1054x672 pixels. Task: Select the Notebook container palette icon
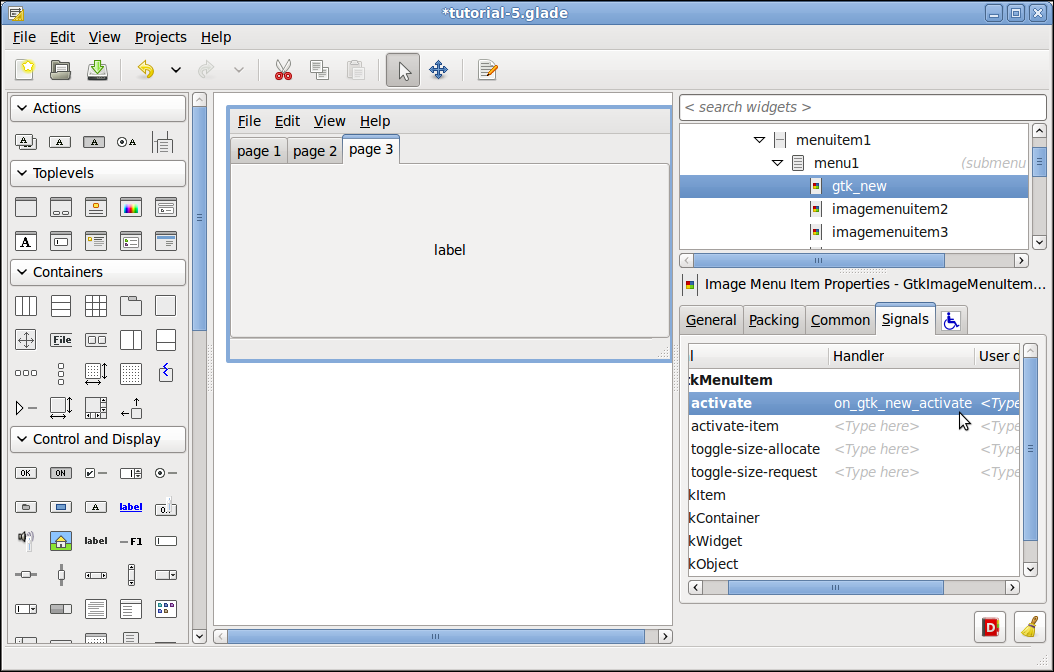130,306
